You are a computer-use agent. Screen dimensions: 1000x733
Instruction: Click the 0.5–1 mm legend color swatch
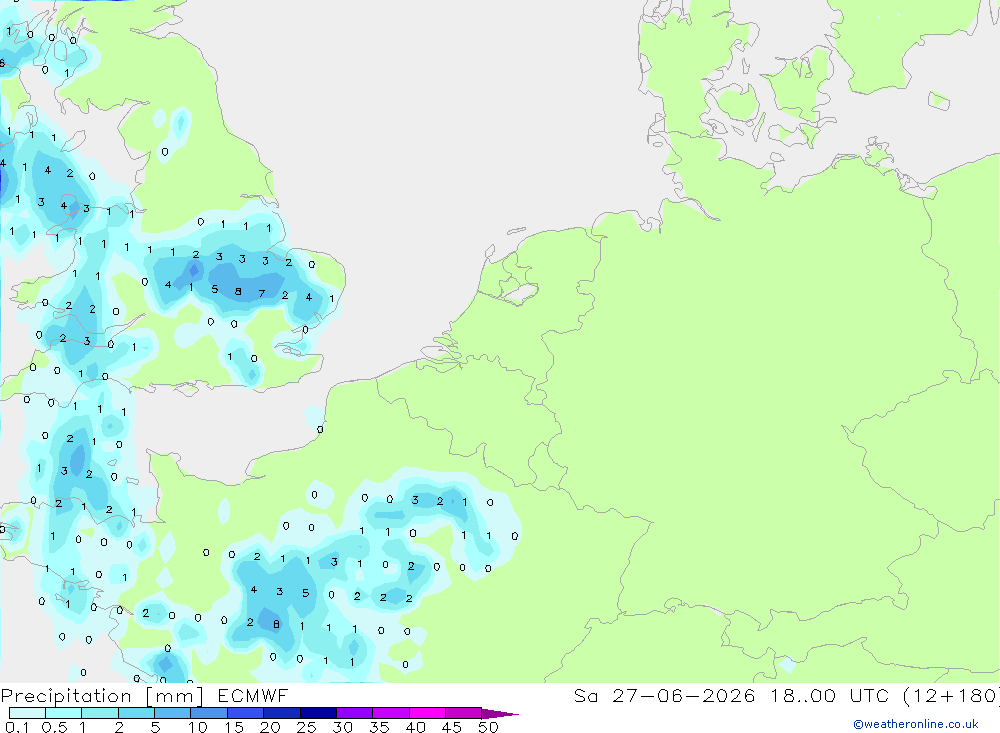[x=64, y=713]
